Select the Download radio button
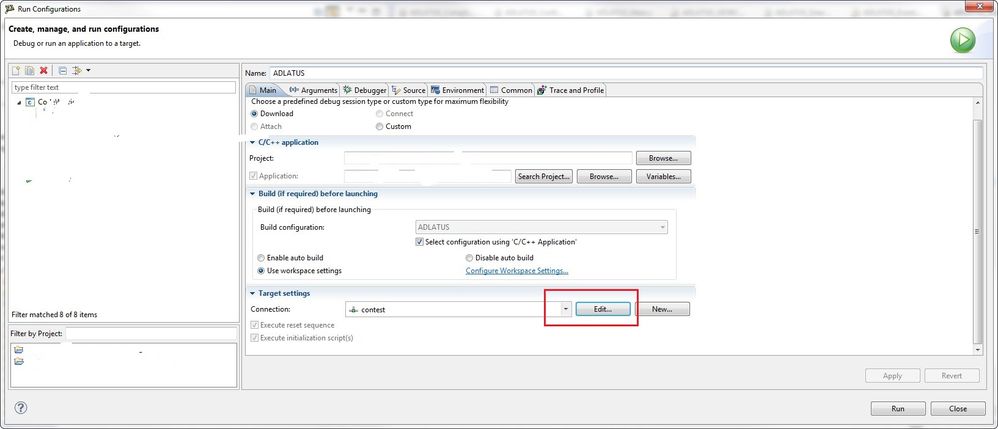Screen dimensions: 998x429 [255, 113]
